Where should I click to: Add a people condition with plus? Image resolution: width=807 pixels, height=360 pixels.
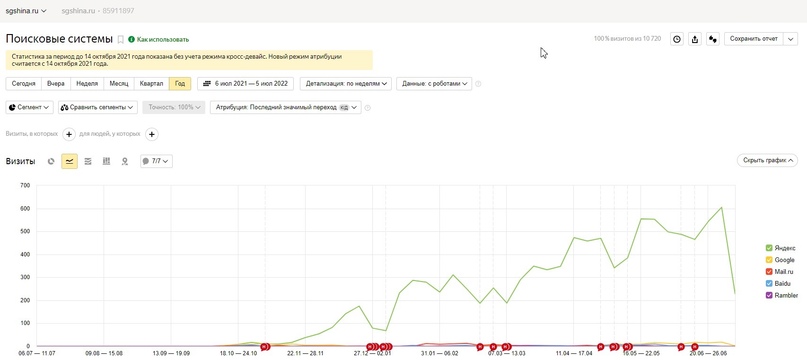(151, 134)
